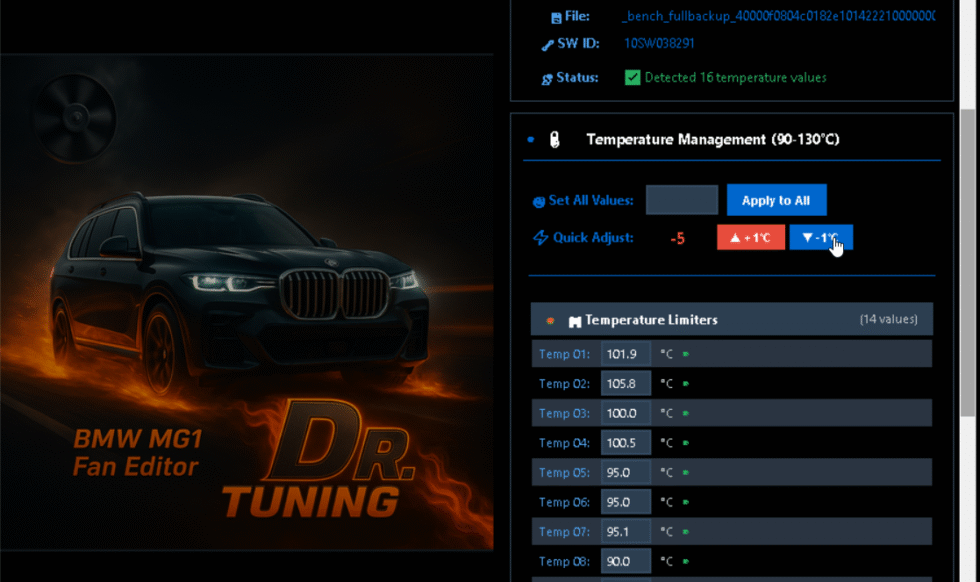Screen dimensions: 980x582
Task: Click the Set All Values gauge icon
Action: click(539, 201)
